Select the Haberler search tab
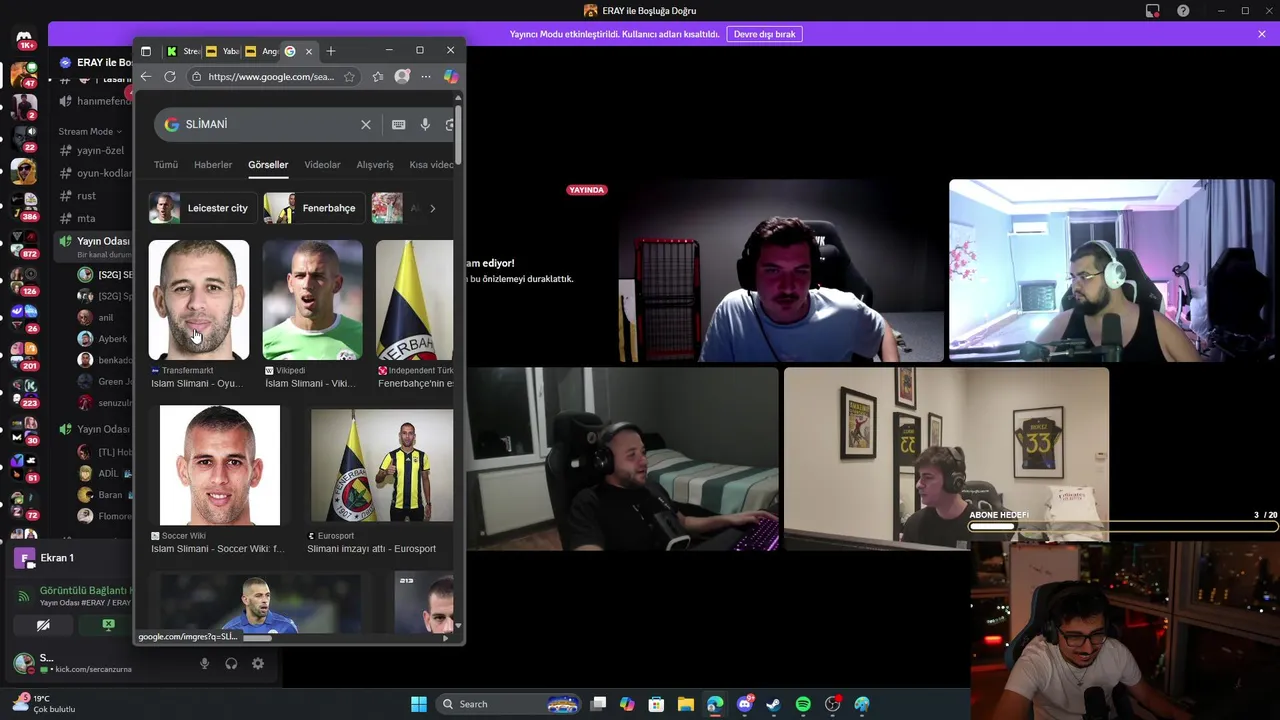Viewport: 1280px width, 720px height. (x=213, y=164)
